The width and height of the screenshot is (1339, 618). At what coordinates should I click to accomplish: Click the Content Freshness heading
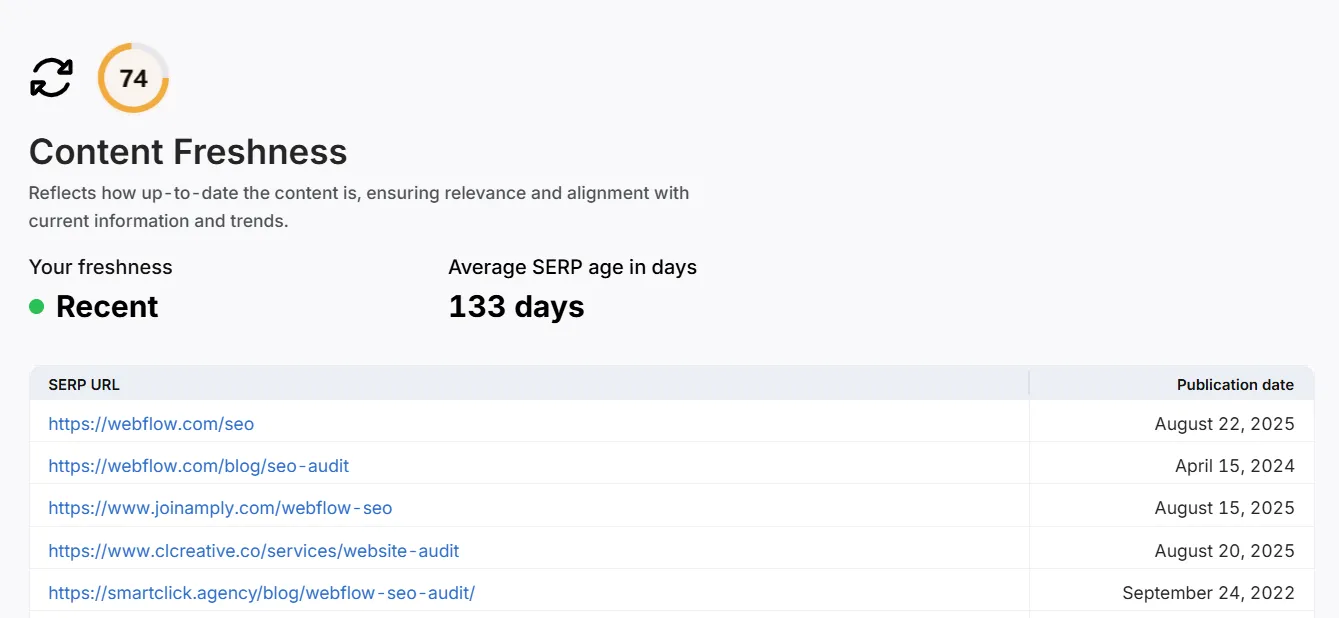click(x=188, y=151)
